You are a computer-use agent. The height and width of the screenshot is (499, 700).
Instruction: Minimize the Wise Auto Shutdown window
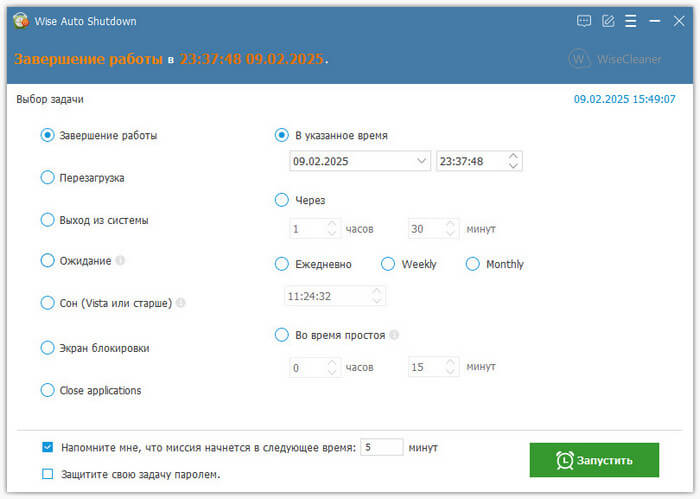pyautogui.click(x=655, y=21)
